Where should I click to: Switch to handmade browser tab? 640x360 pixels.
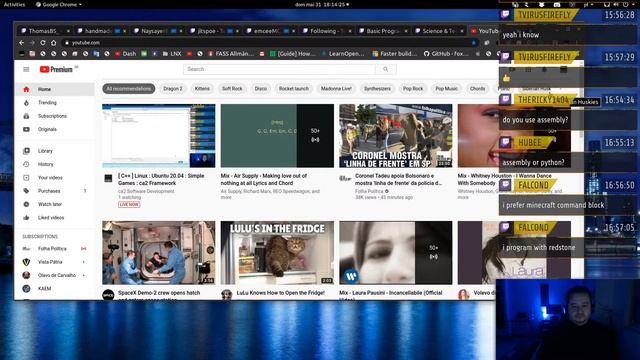click(101, 31)
